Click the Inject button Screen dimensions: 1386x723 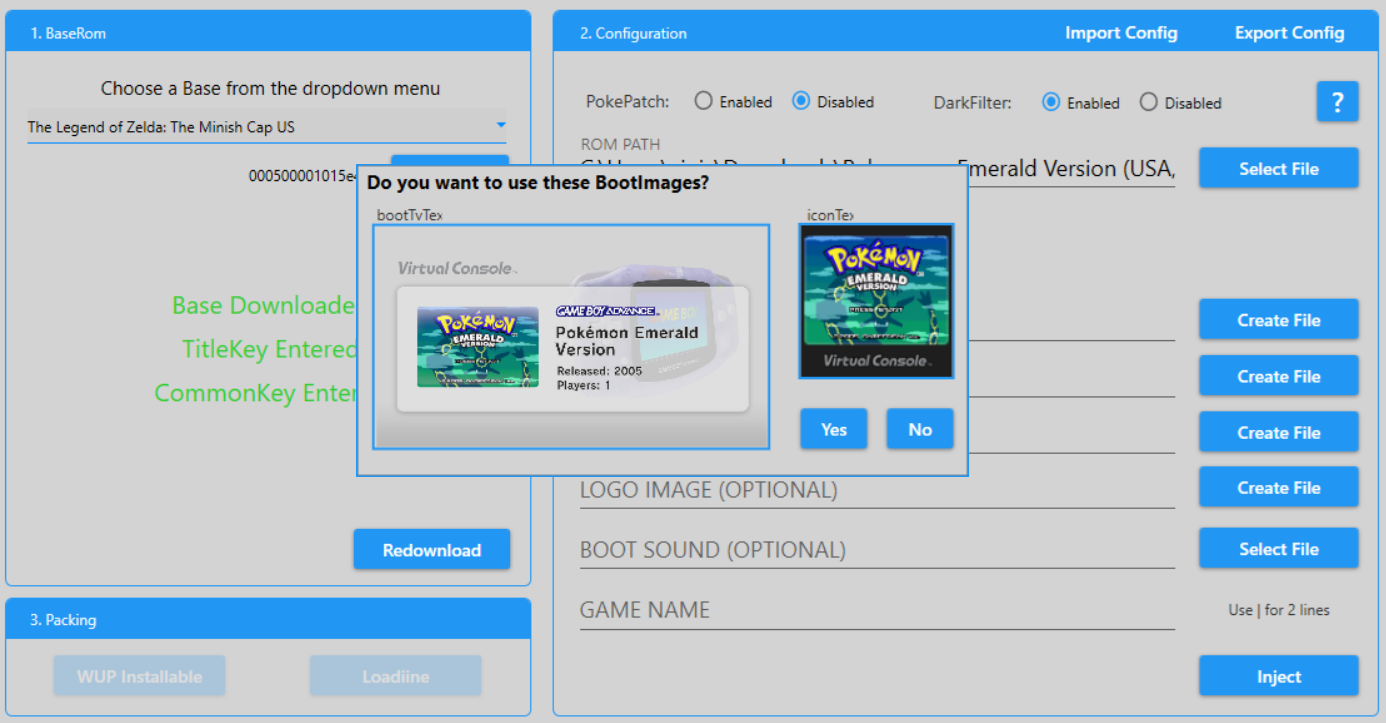point(1278,677)
